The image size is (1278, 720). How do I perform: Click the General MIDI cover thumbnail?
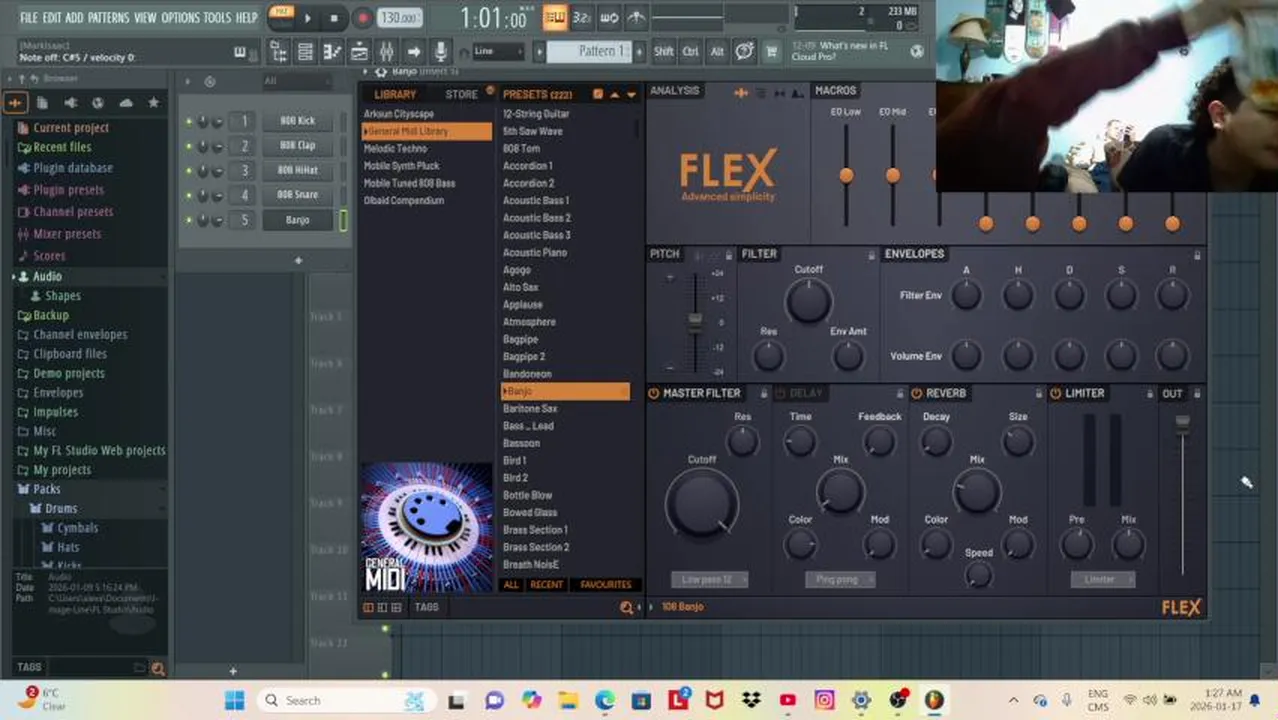(x=427, y=528)
